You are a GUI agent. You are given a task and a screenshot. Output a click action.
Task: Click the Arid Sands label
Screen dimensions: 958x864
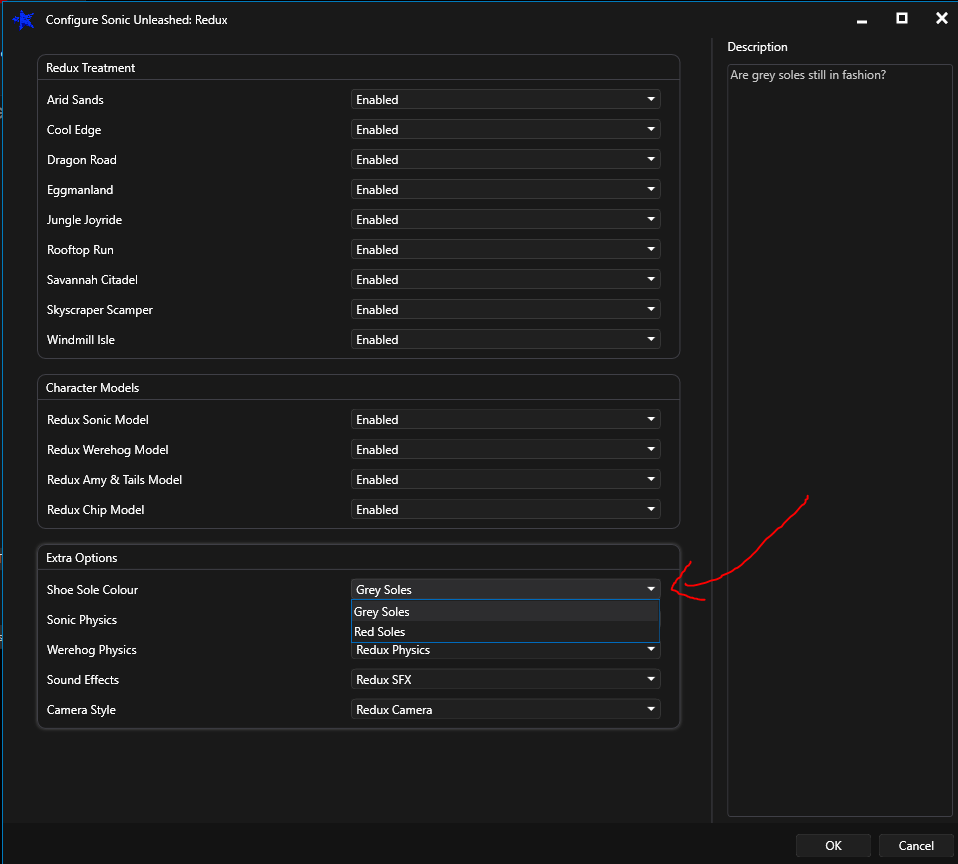click(75, 100)
